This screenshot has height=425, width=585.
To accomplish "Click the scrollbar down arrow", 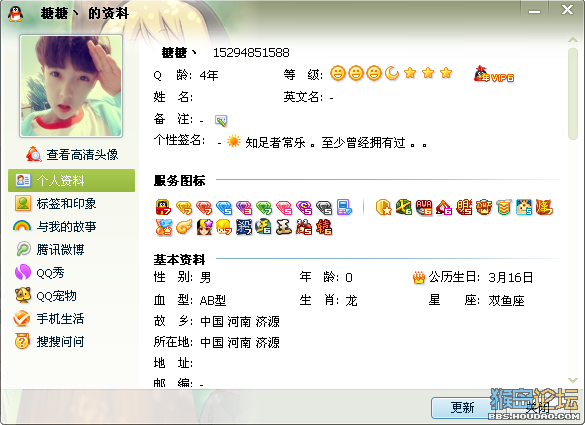I will point(573,380).
